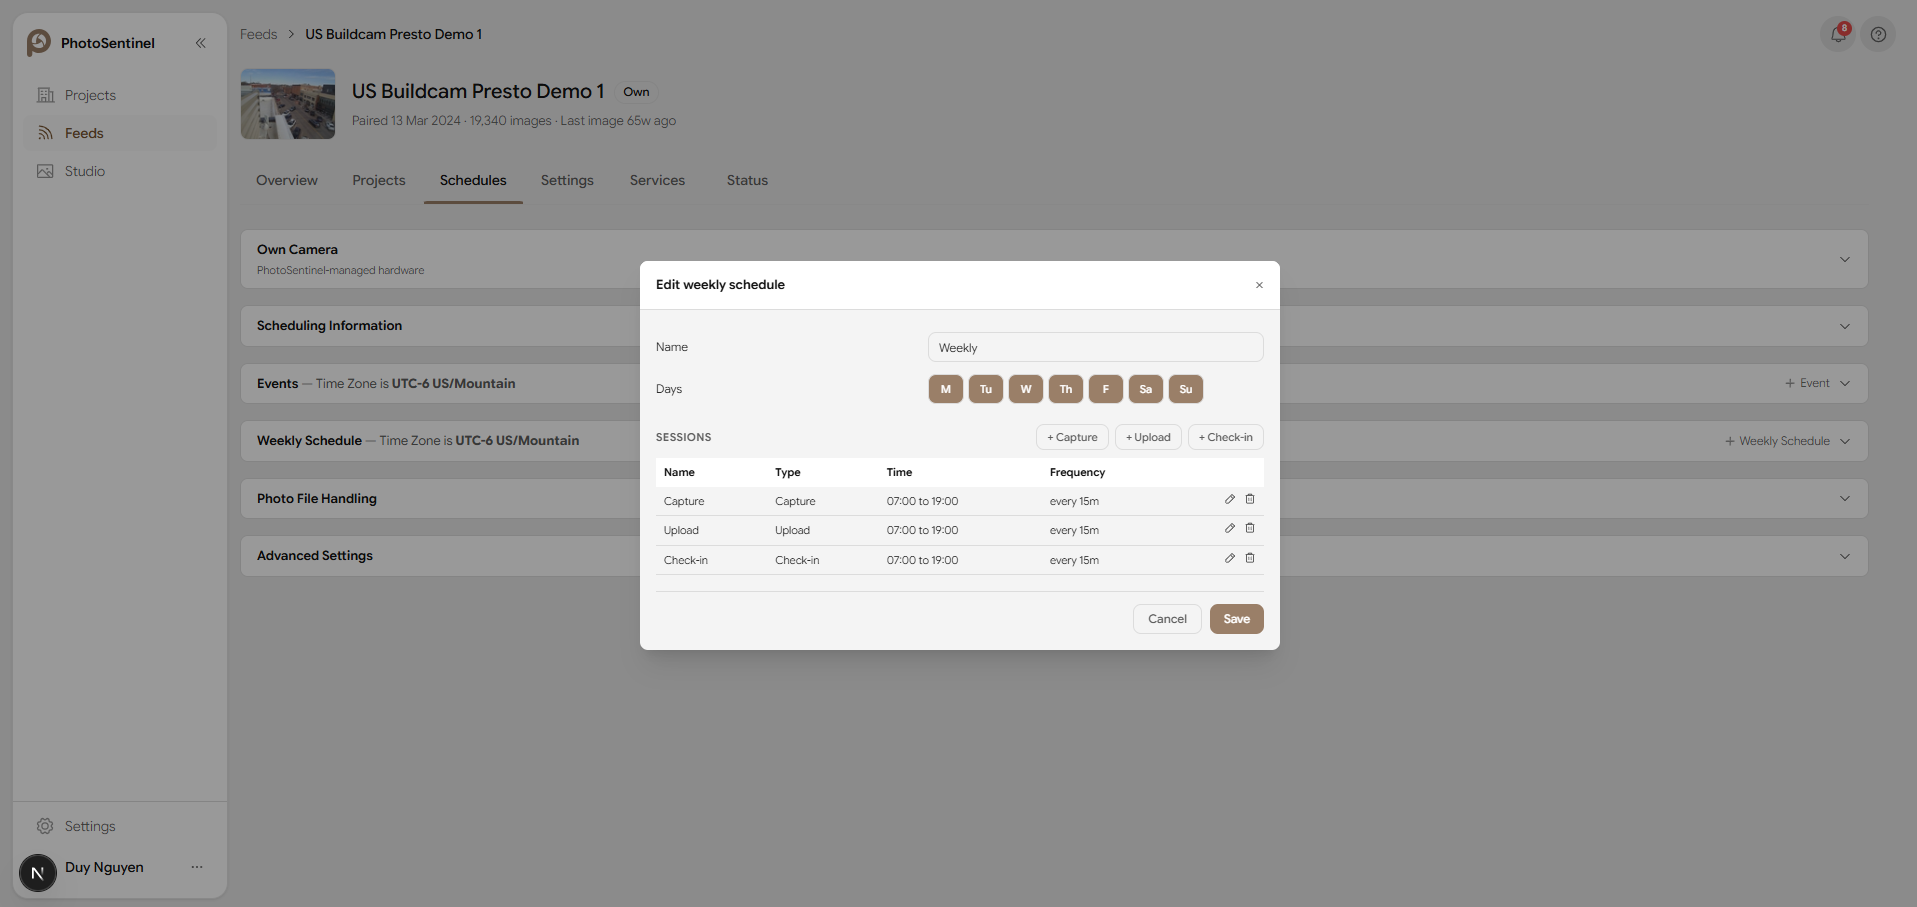Open Settings at the sidebar bottom
The height and width of the screenshot is (907, 1917).
[119, 826]
